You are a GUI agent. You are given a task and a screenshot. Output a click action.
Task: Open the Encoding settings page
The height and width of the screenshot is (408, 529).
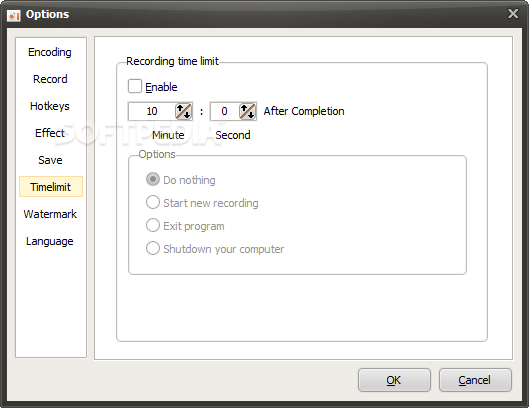(x=50, y=52)
